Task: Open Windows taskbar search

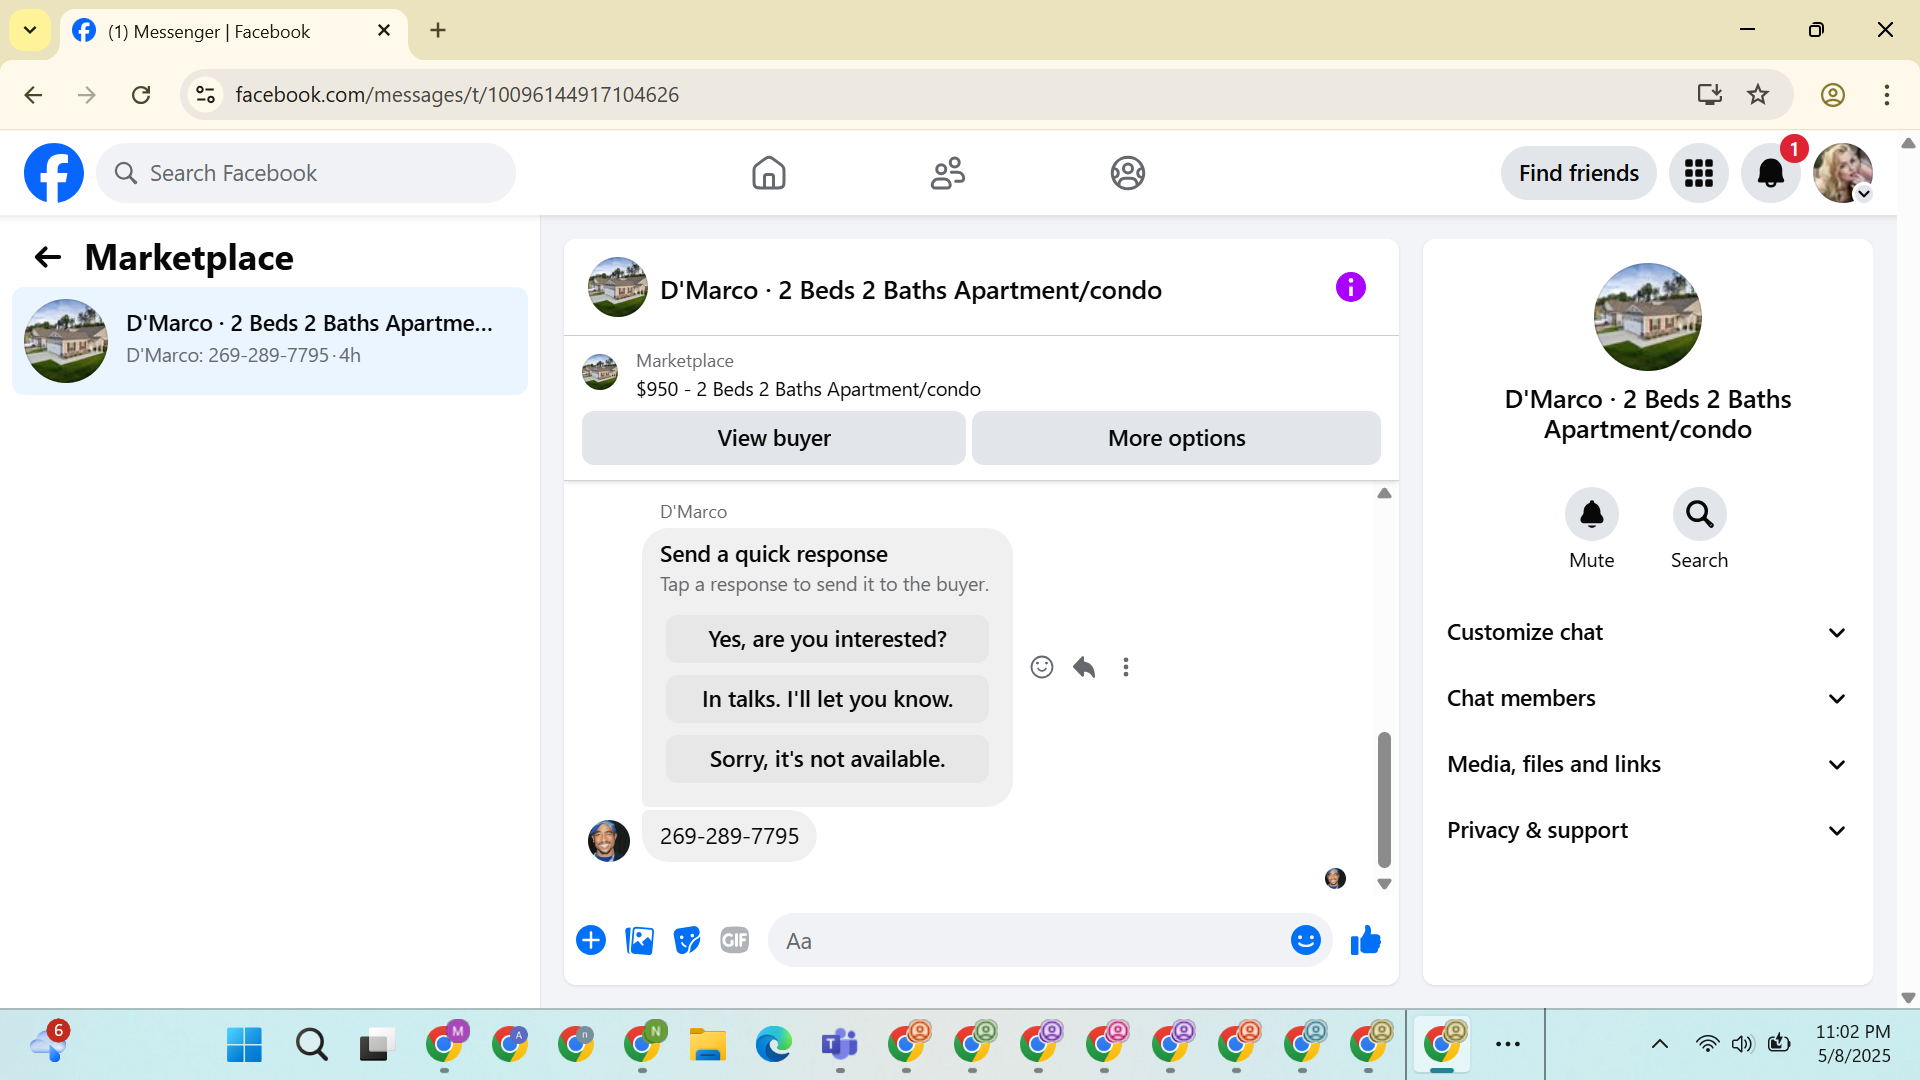Action: [x=311, y=1045]
